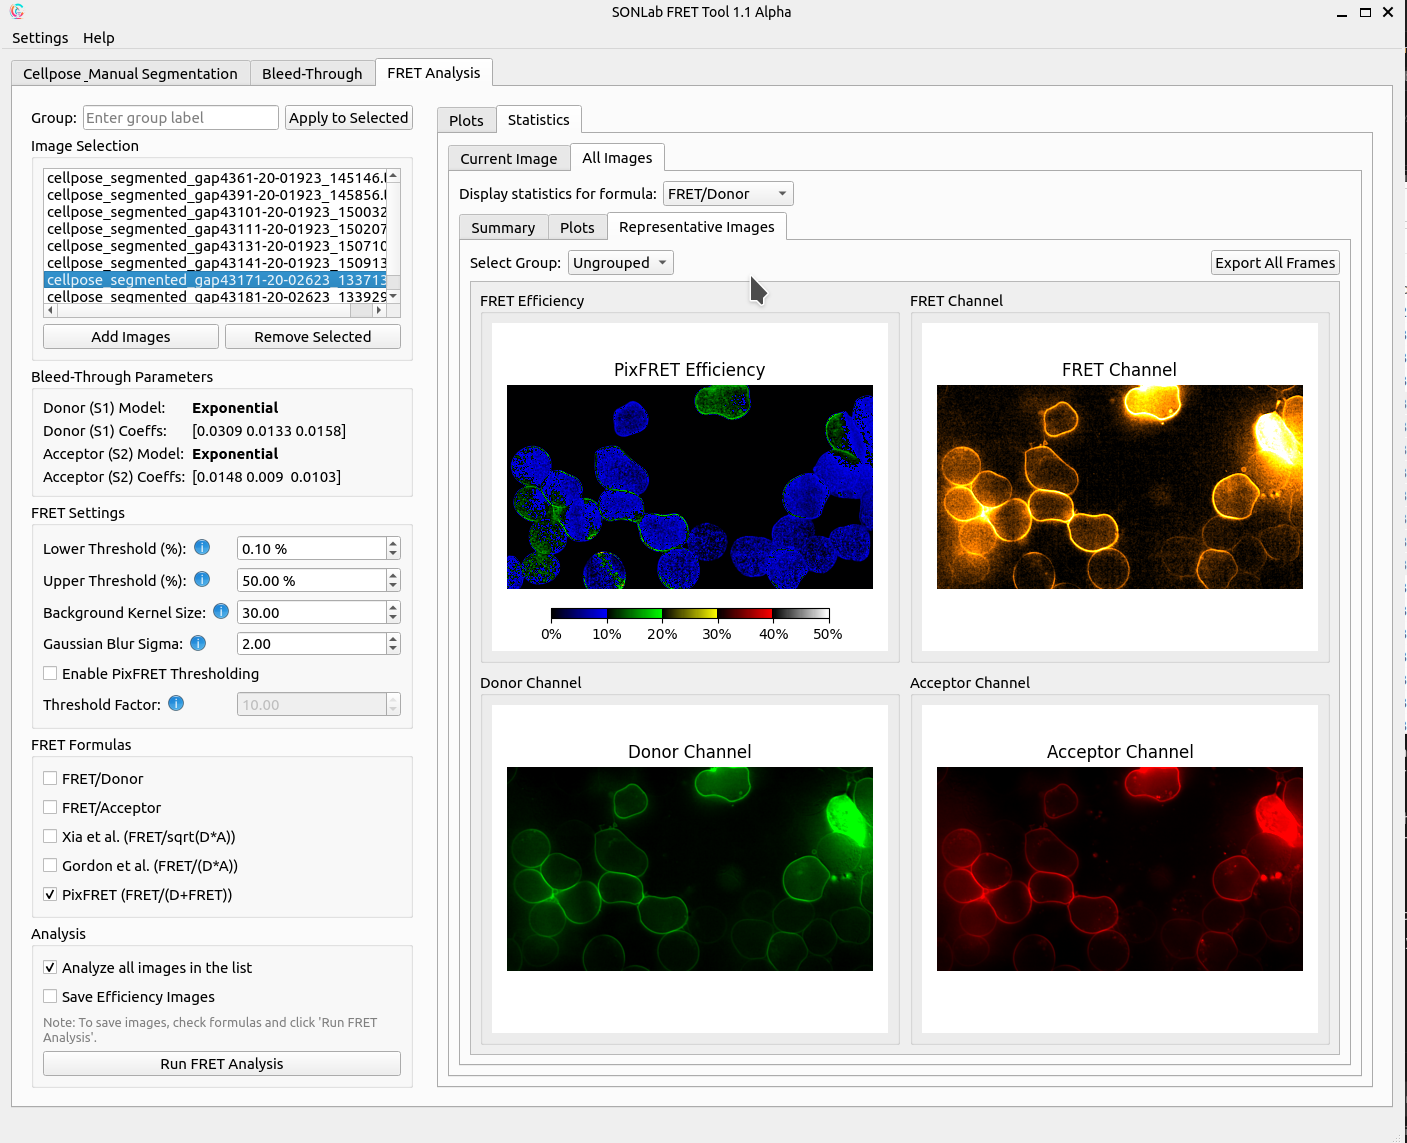Click info icon beside Gaussian Blur Sigma
This screenshot has width=1407, height=1143.
(198, 643)
